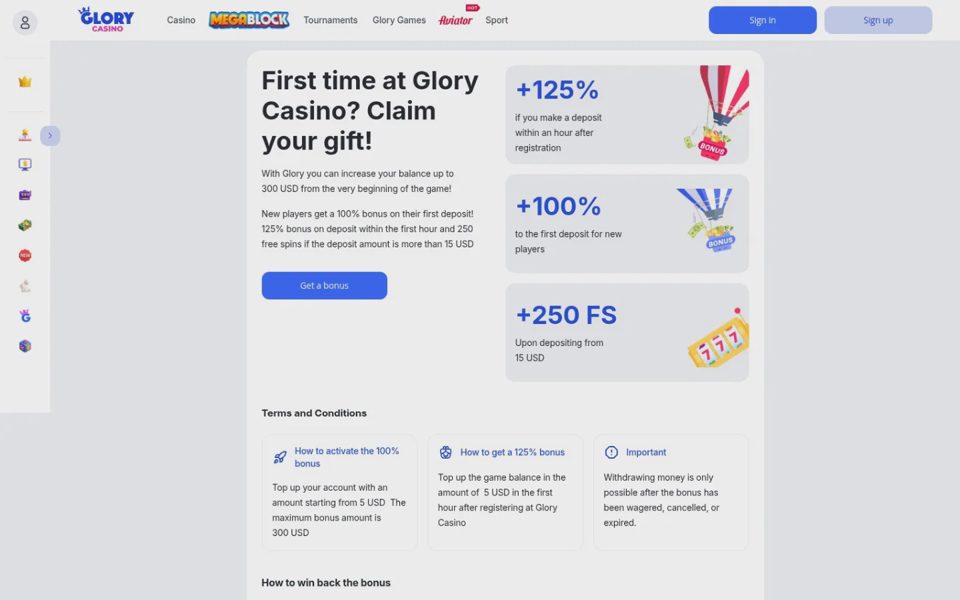The image size is (960, 600).
Task: Go to the Tournaments section
Action: point(331,20)
